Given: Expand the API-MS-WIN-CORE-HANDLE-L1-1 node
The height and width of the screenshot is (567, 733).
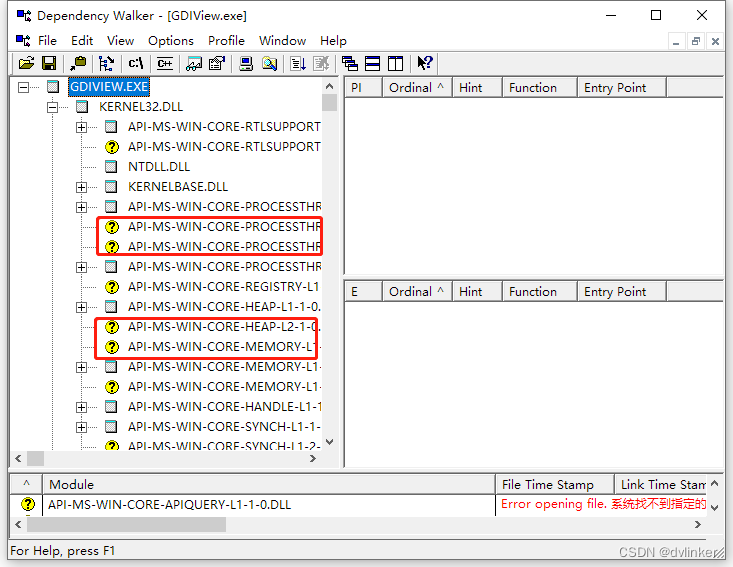Looking at the screenshot, I should [x=82, y=407].
